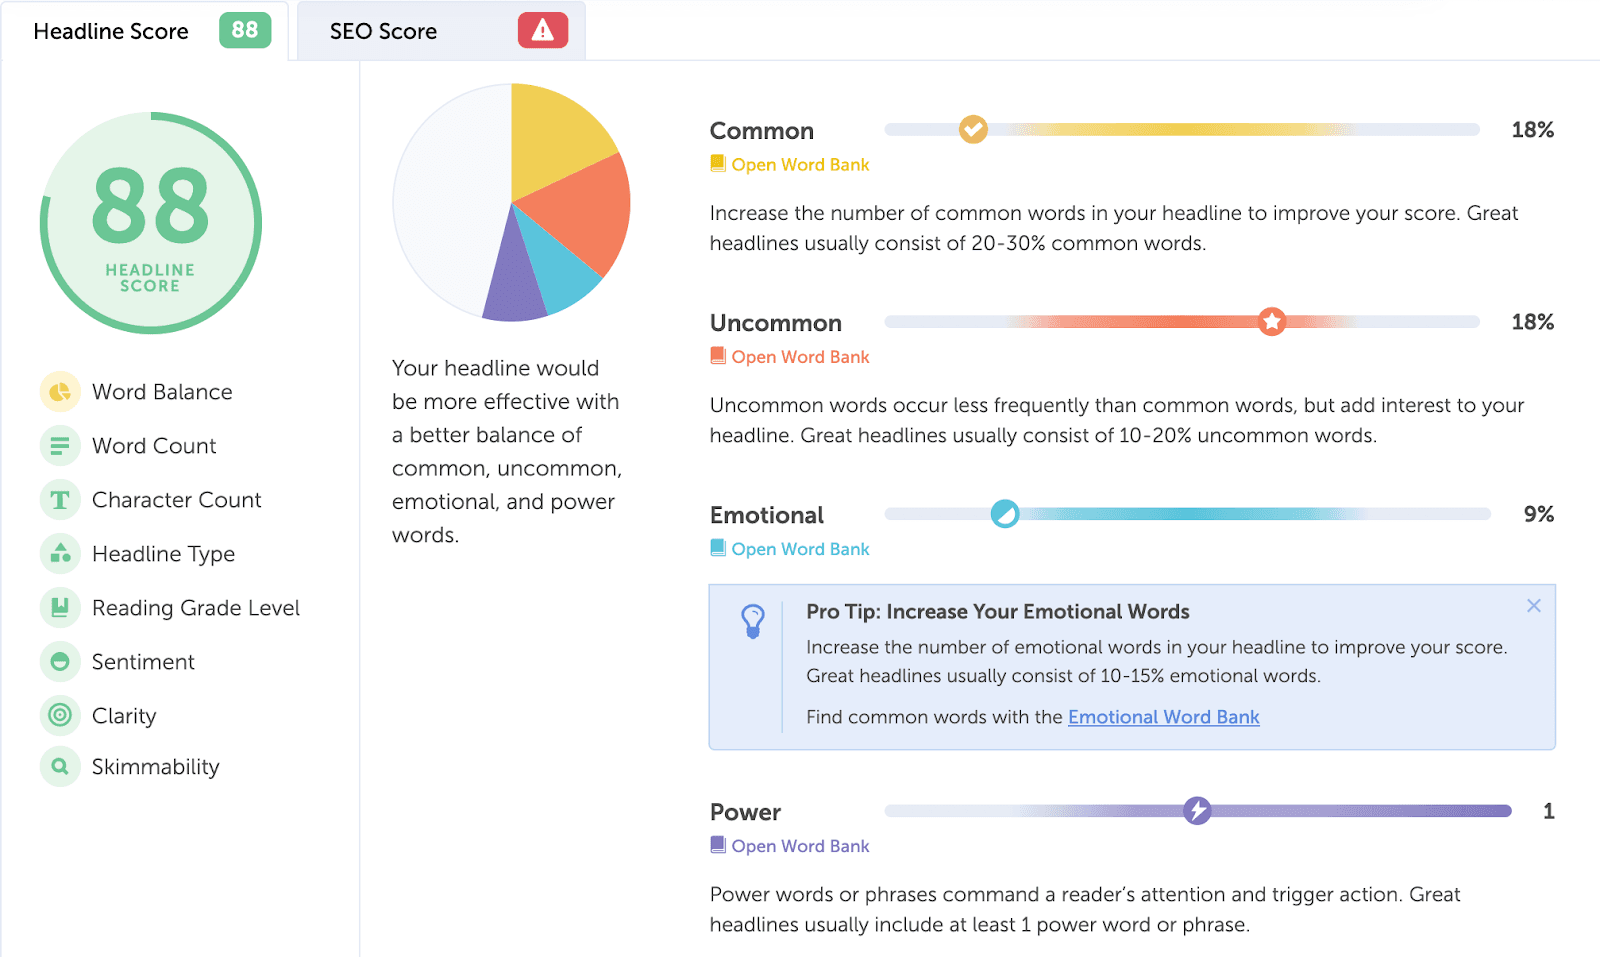Viewport: 1600px width, 957px height.
Task: Click the word balance pie chart
Action: [512, 202]
